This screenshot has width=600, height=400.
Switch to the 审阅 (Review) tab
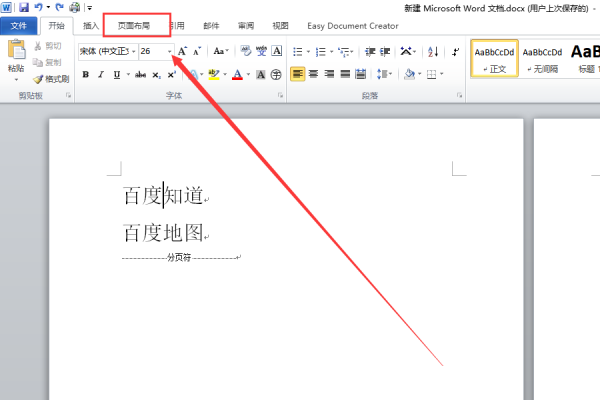[246, 26]
